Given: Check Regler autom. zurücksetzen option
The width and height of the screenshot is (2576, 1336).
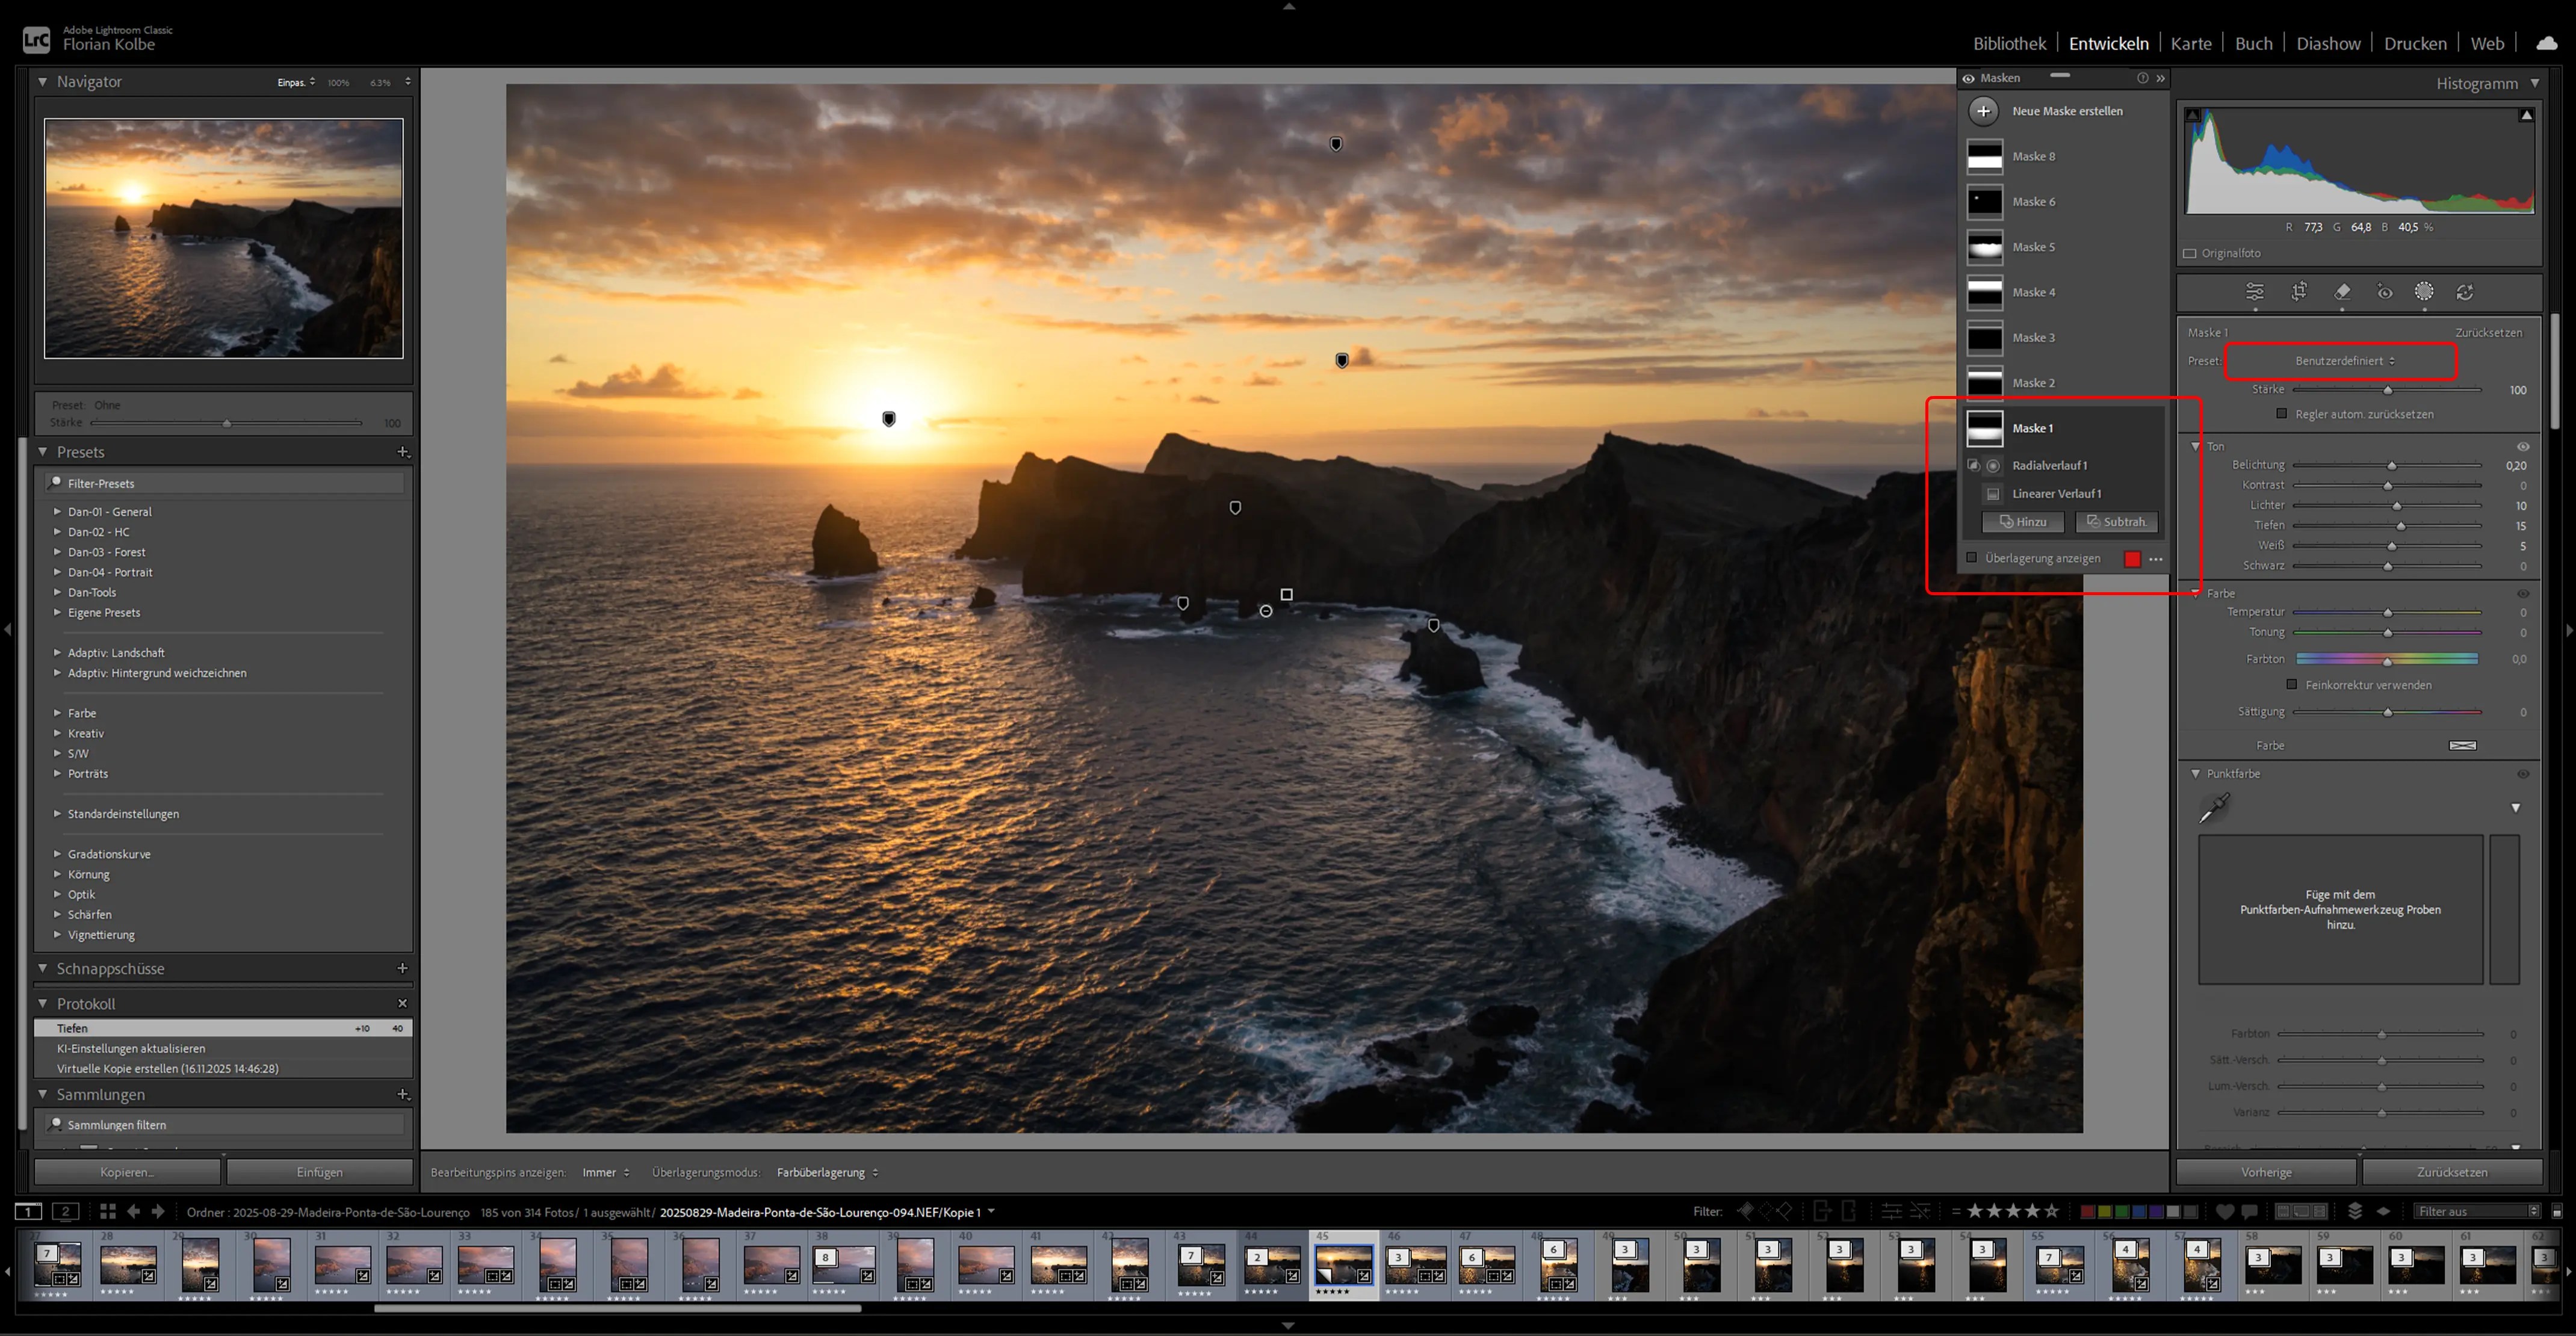Looking at the screenshot, I should pyautogui.click(x=2281, y=414).
